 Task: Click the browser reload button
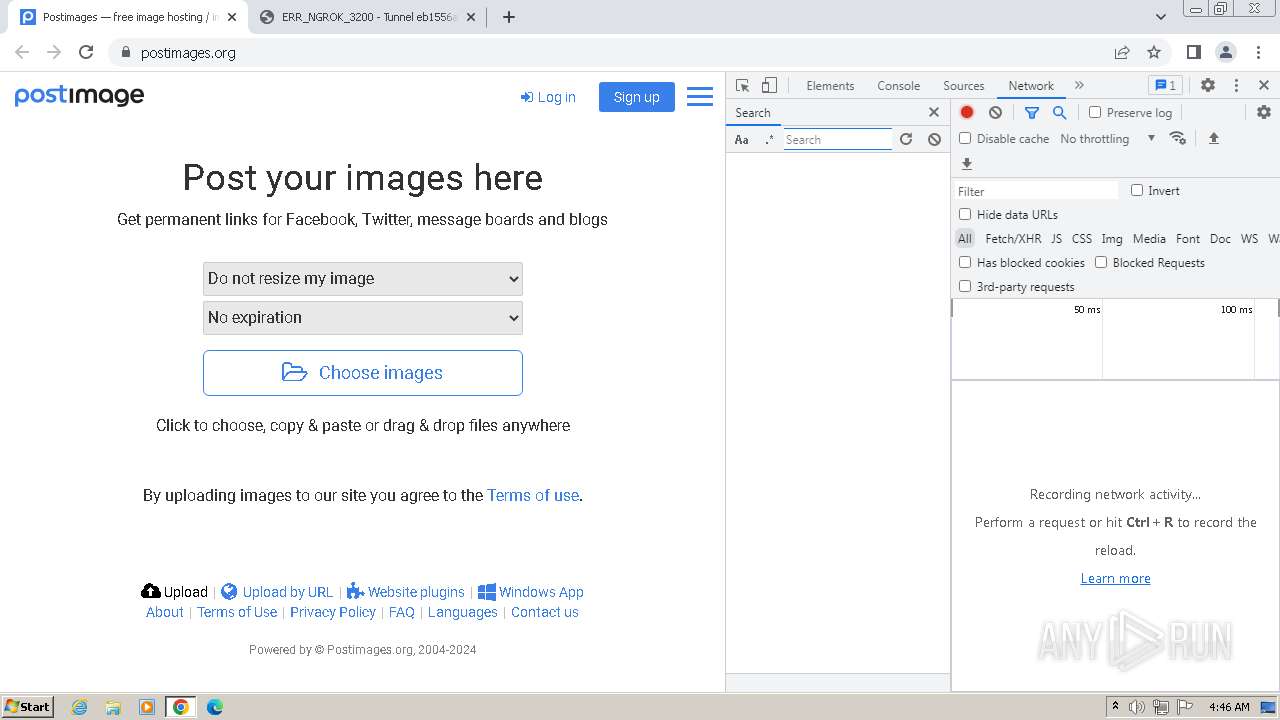click(x=86, y=52)
